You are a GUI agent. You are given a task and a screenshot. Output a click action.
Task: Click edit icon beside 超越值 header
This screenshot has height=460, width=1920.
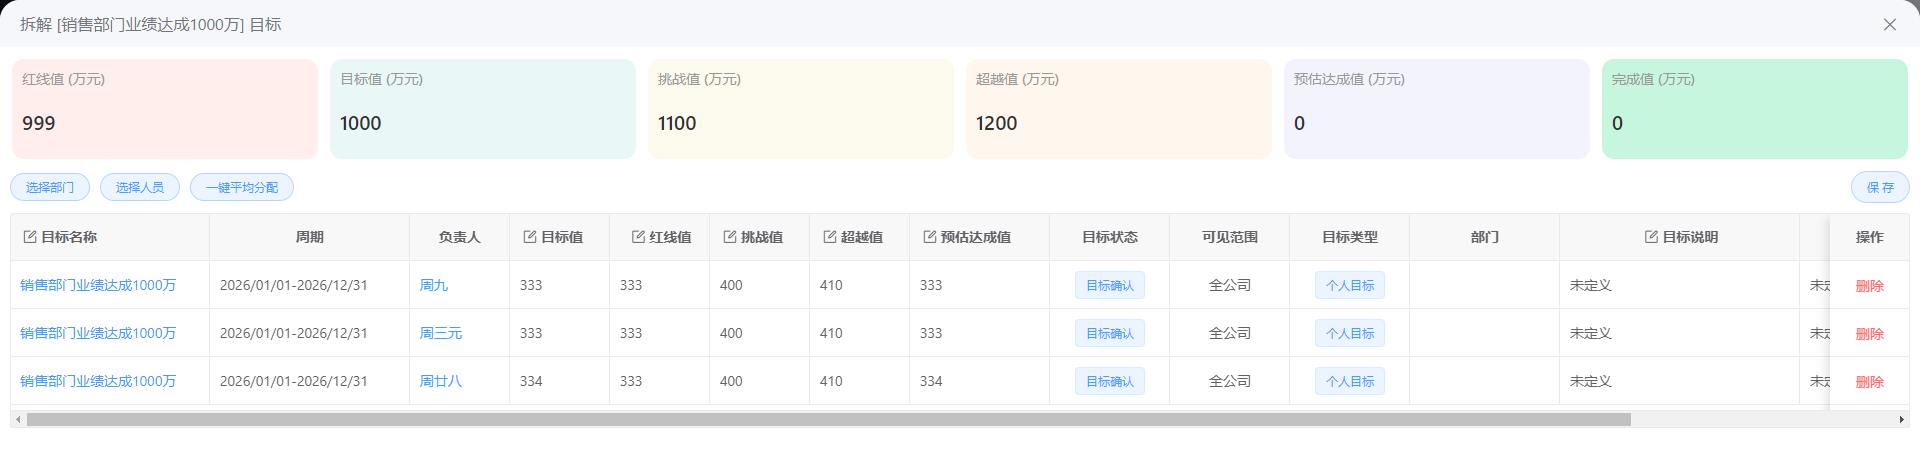click(x=830, y=237)
